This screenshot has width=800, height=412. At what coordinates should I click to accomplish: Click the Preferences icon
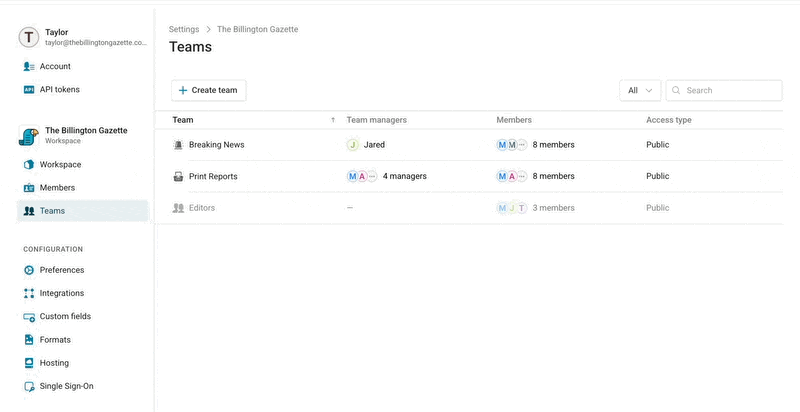point(29,270)
